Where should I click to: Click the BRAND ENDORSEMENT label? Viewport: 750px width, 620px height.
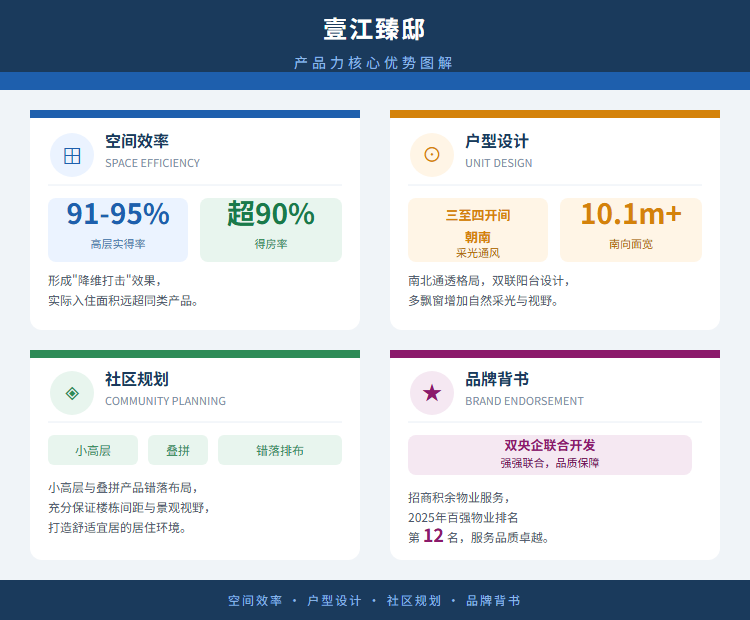point(525,401)
